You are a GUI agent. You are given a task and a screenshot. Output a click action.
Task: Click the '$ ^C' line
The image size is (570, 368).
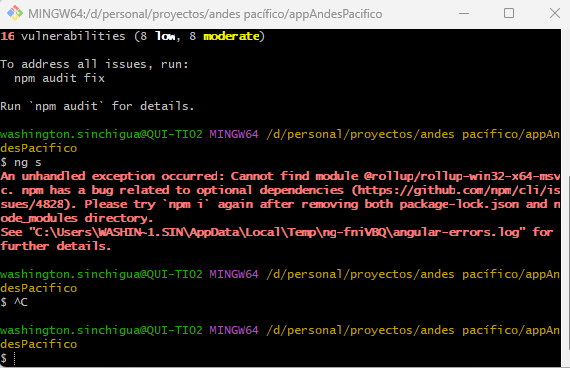[x=14, y=302]
